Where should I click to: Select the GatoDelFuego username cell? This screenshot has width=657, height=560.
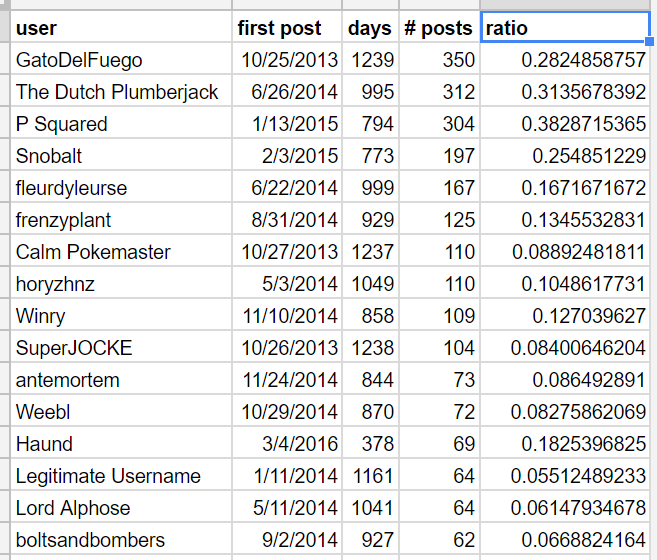120,60
